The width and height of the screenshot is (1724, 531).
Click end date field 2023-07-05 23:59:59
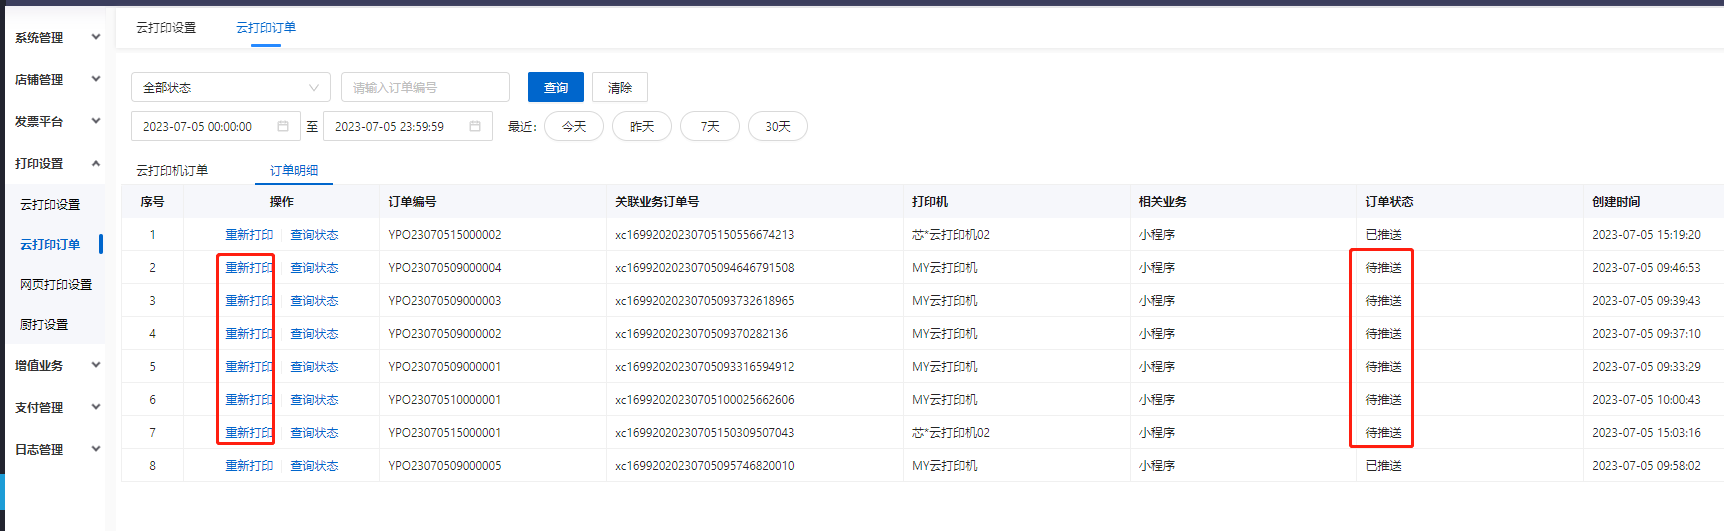click(408, 126)
